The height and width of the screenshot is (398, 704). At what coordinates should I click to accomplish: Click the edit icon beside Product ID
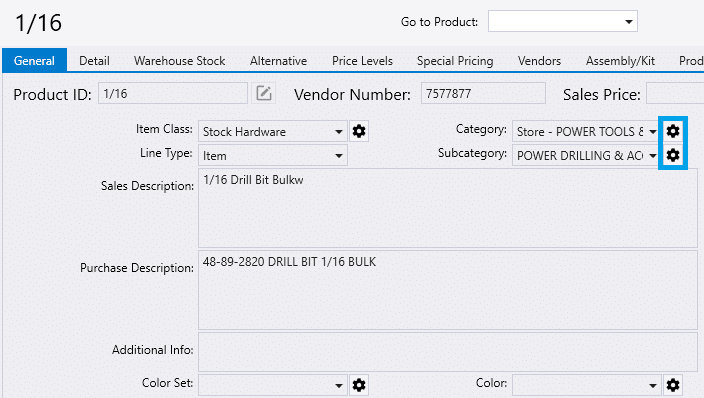[264, 93]
